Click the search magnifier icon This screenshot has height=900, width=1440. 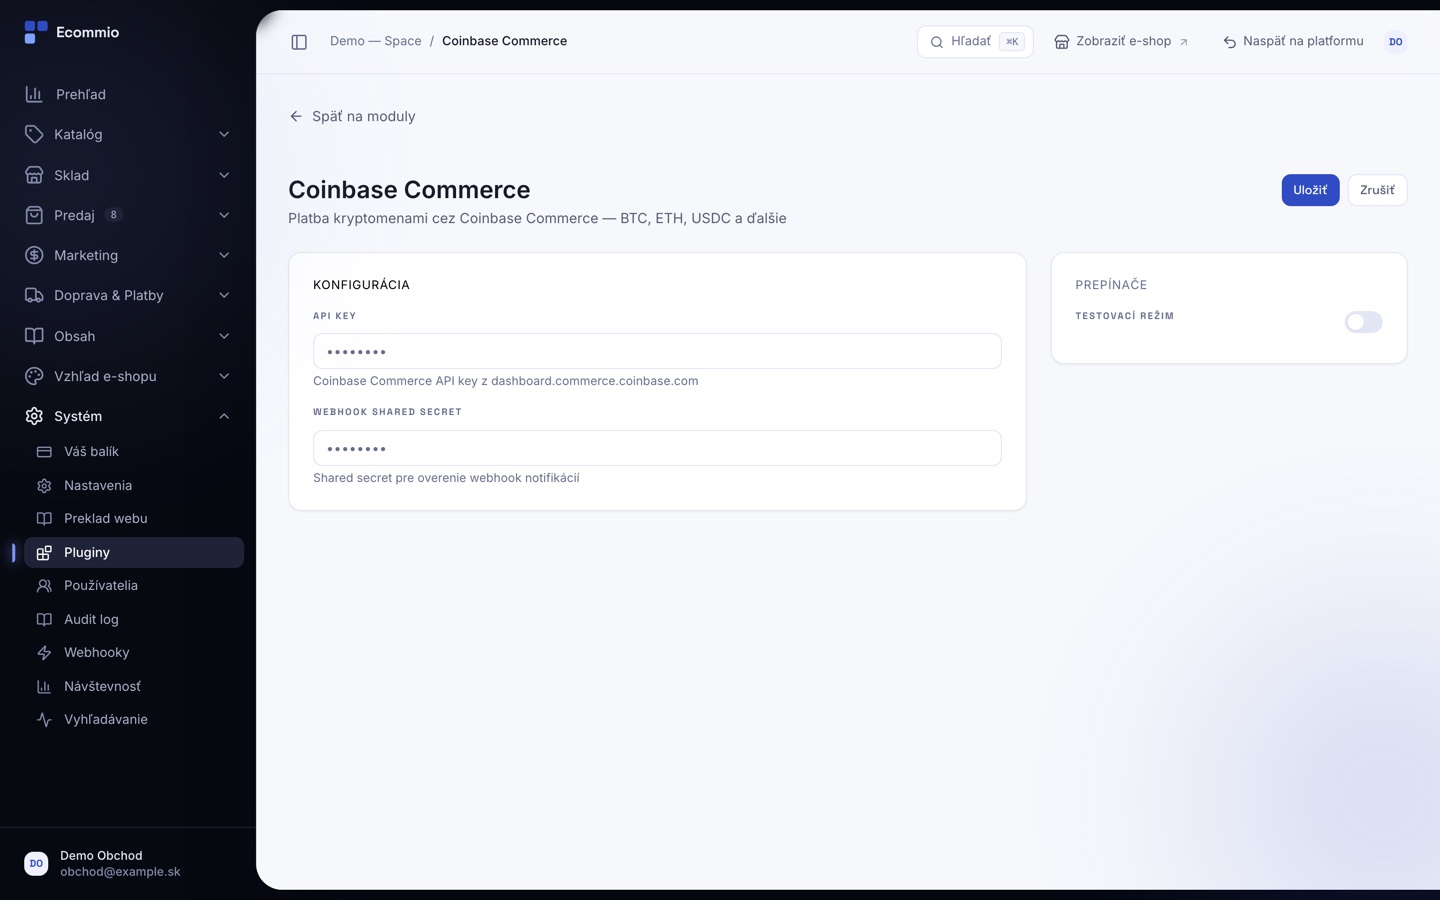click(937, 42)
